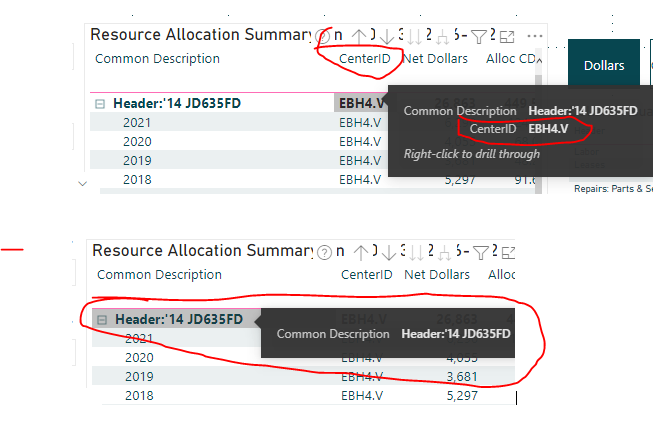Click EBH4.V cell in 2020 row, top visual
Screen dimensions: 653x424
(x=360, y=142)
